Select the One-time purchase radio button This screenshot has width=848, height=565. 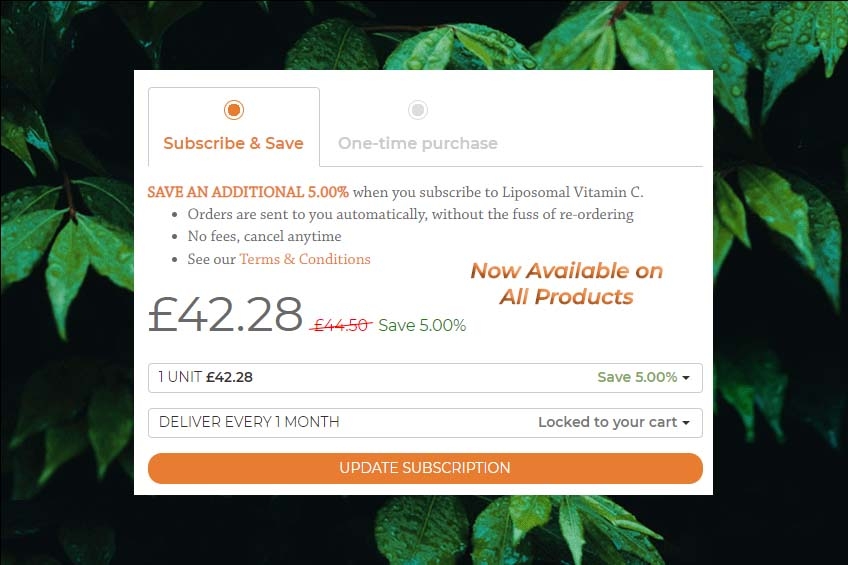pos(418,110)
